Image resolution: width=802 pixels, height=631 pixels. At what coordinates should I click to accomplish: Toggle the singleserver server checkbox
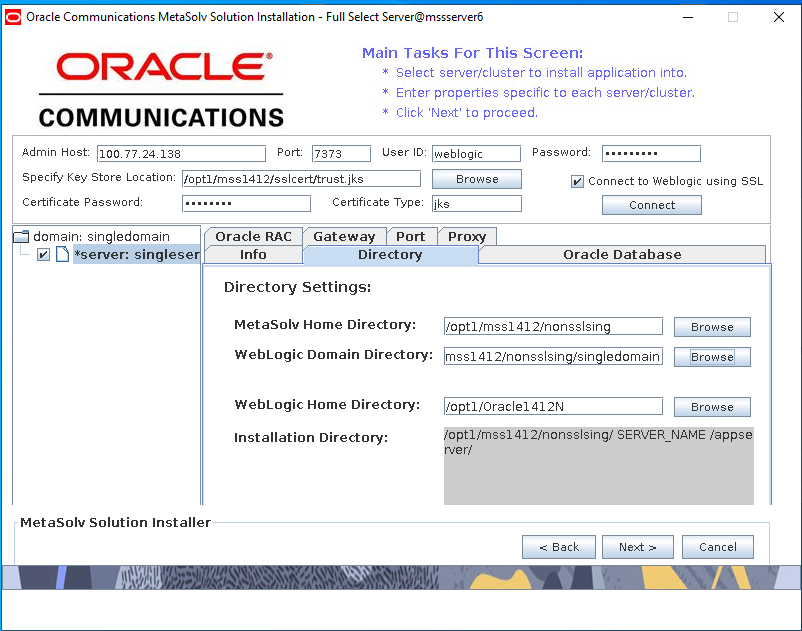[43, 254]
